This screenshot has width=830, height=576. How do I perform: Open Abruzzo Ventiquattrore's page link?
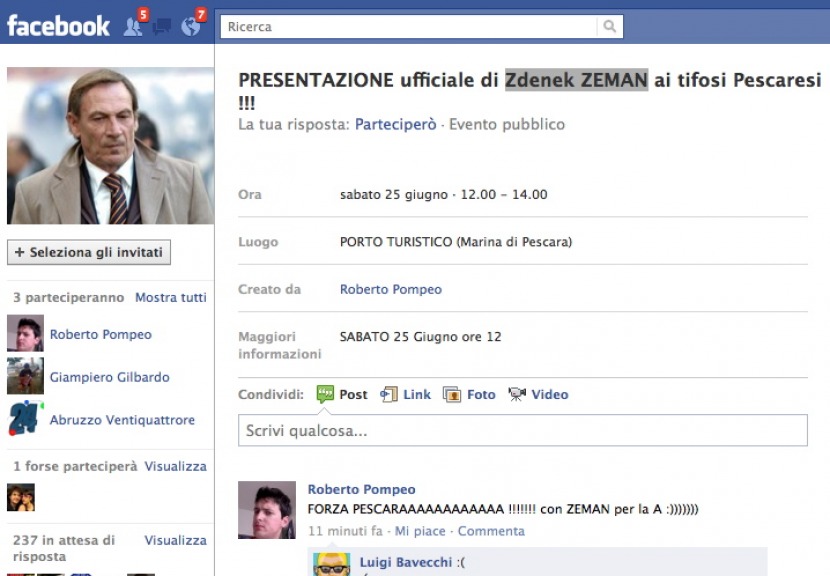(x=122, y=420)
